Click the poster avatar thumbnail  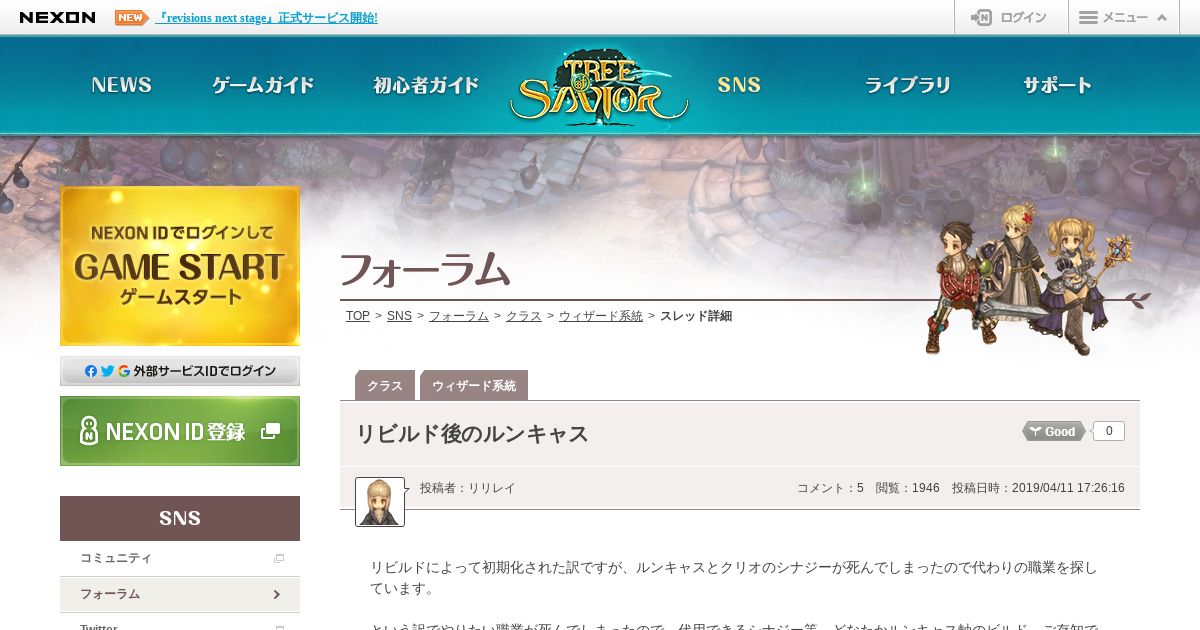pyautogui.click(x=380, y=502)
